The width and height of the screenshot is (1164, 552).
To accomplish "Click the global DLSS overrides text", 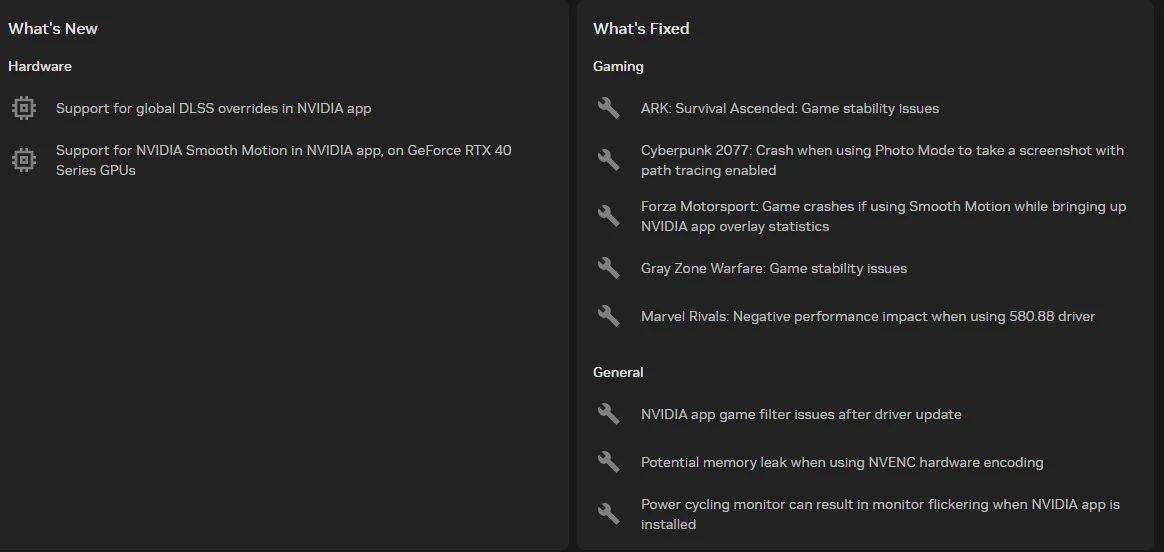I will coord(213,108).
